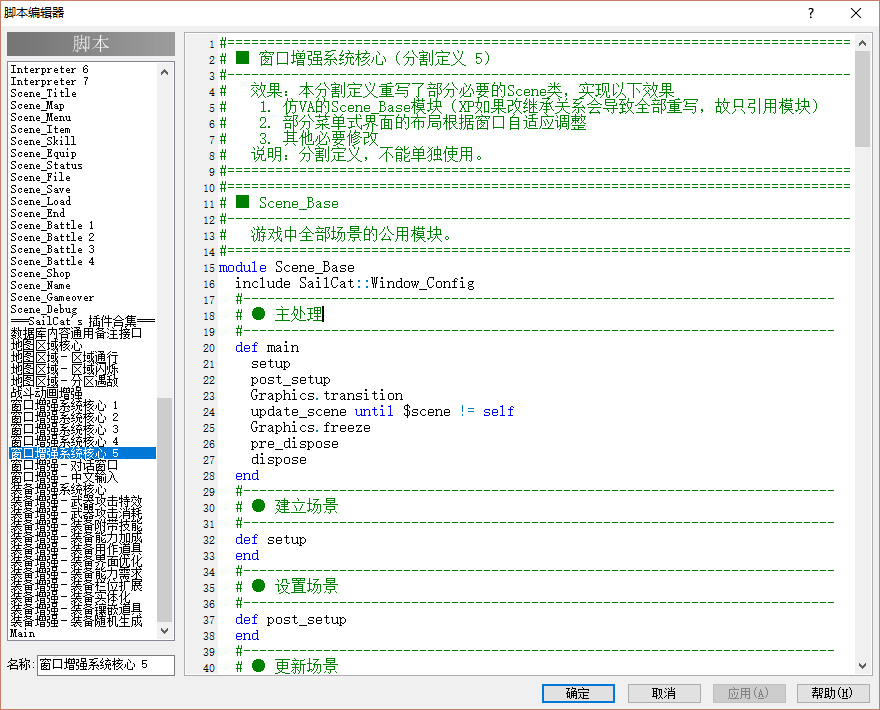Select Scene_Equip in the list
The image size is (880, 710).
(x=44, y=153)
